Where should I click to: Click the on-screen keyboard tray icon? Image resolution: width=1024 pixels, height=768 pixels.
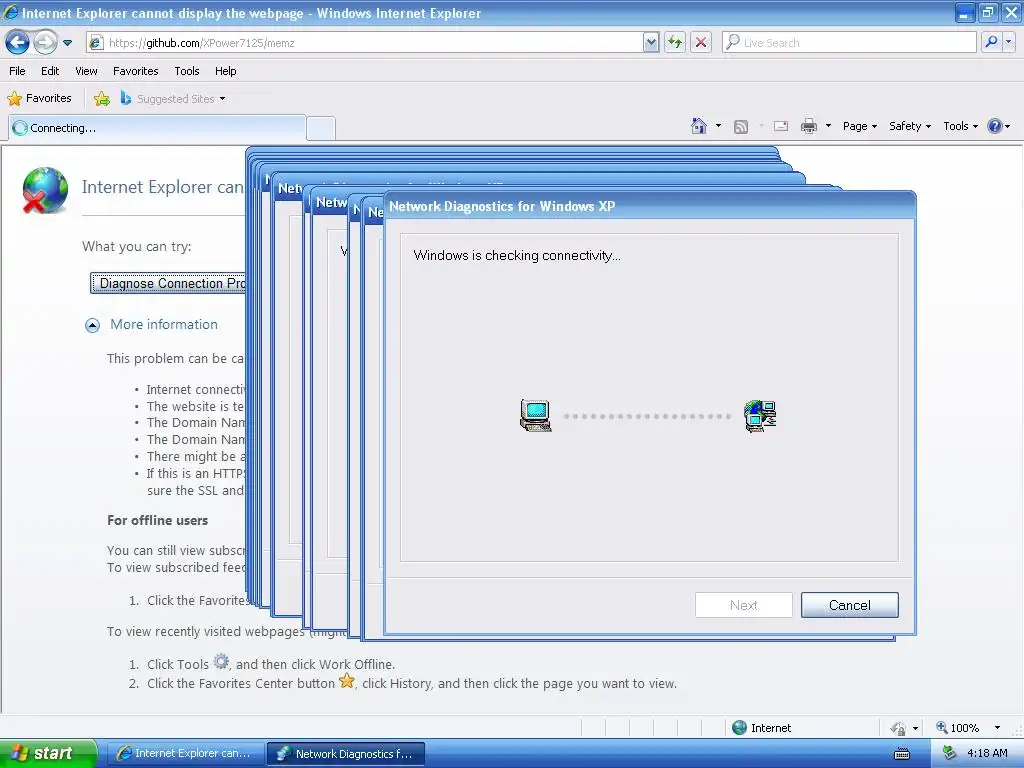point(901,754)
